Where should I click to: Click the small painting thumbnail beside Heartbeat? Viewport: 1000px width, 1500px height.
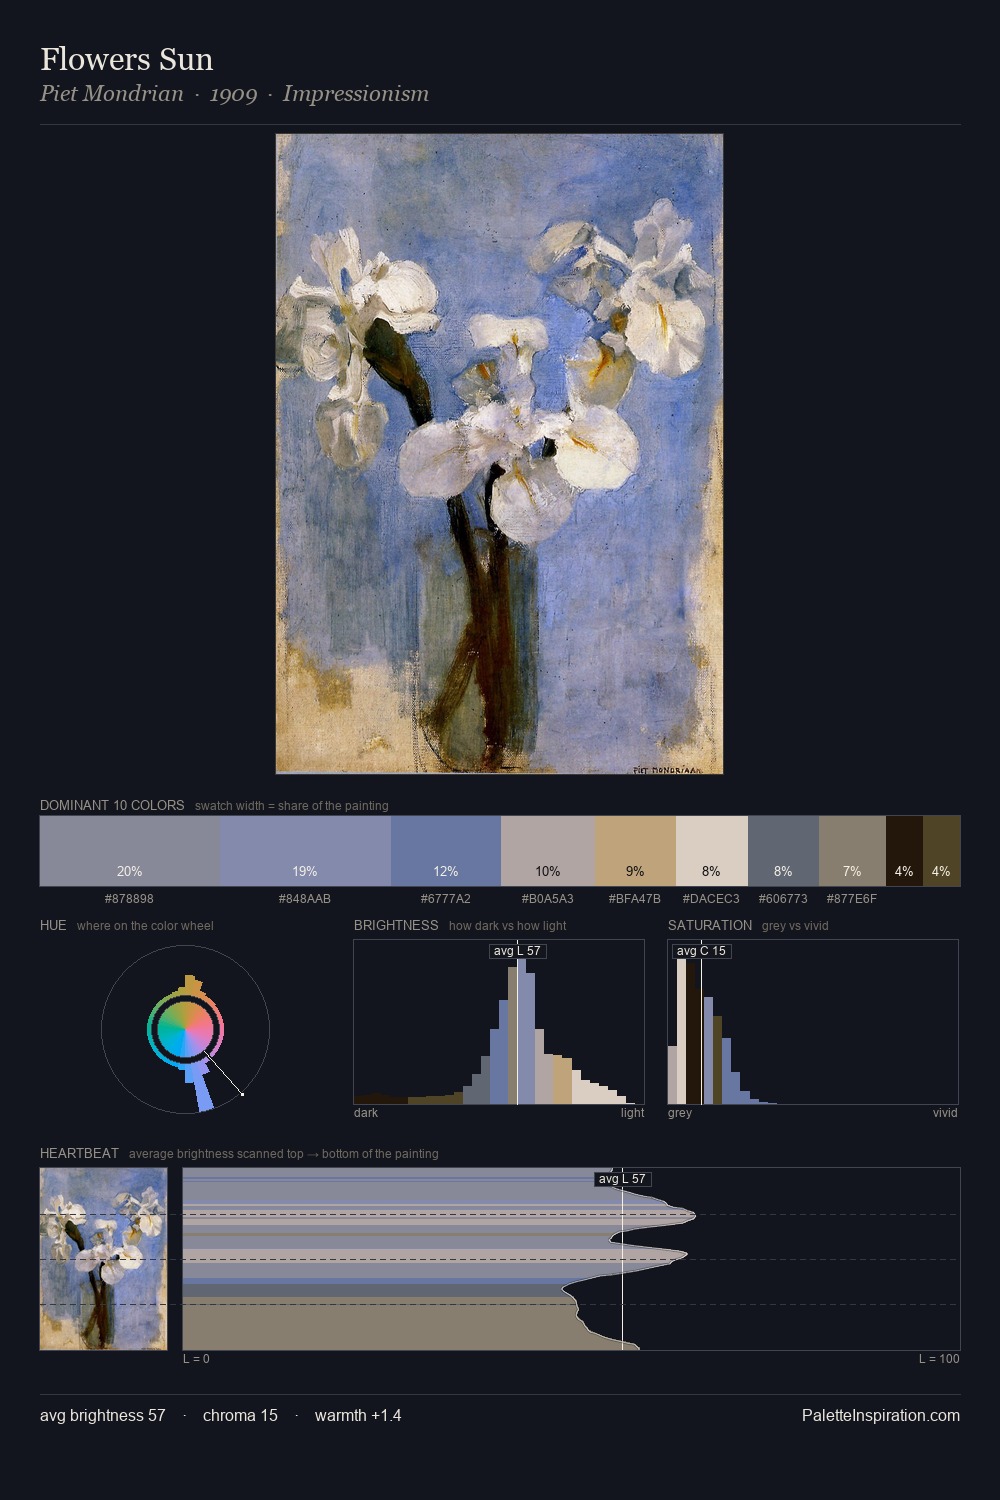pos(103,1259)
